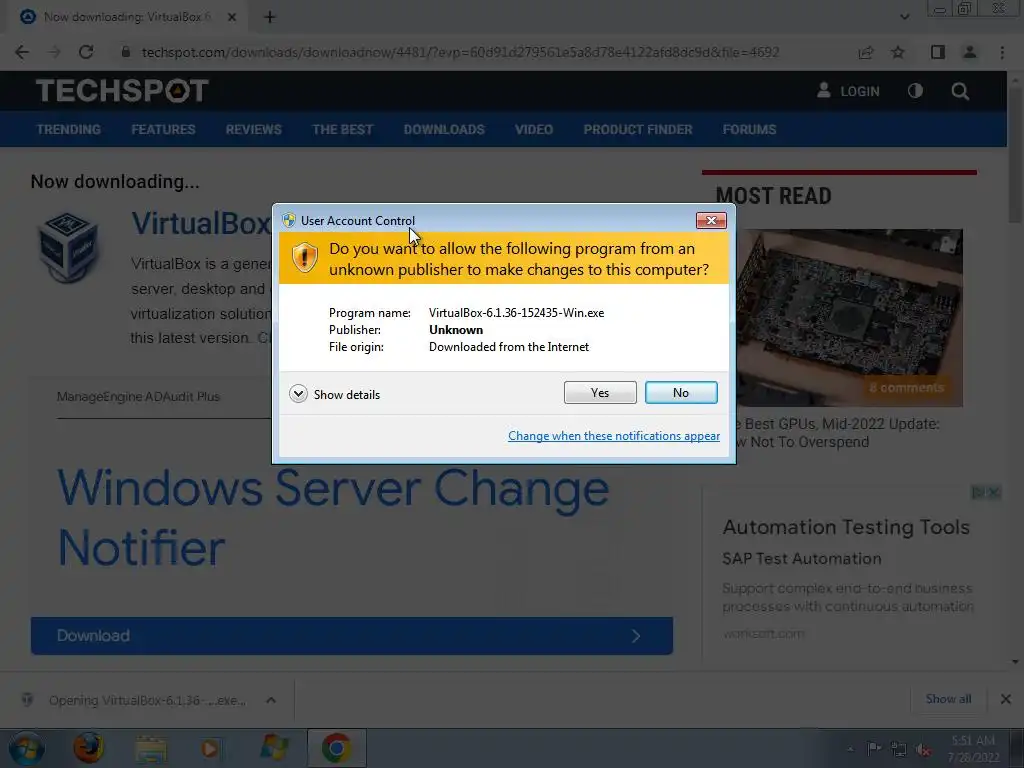Open the DOWNLOADS menu item
Viewport: 1024px width, 768px height.
(x=444, y=129)
